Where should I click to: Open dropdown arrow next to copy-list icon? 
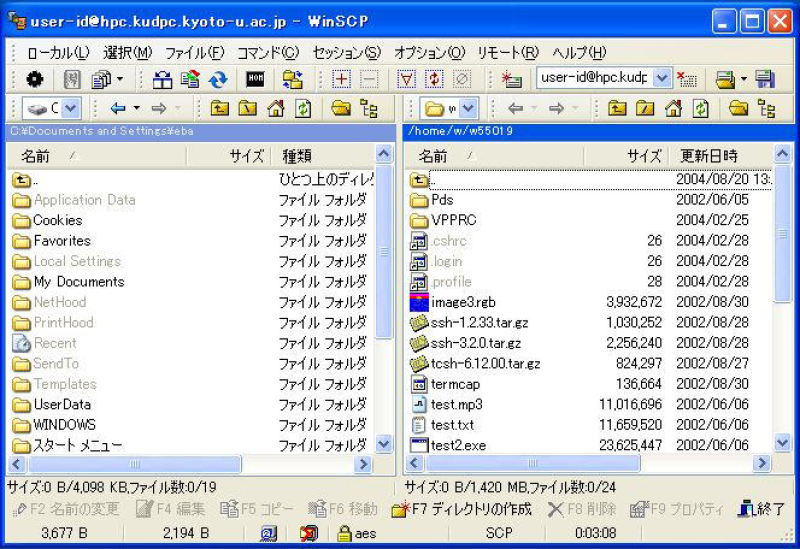click(120, 79)
